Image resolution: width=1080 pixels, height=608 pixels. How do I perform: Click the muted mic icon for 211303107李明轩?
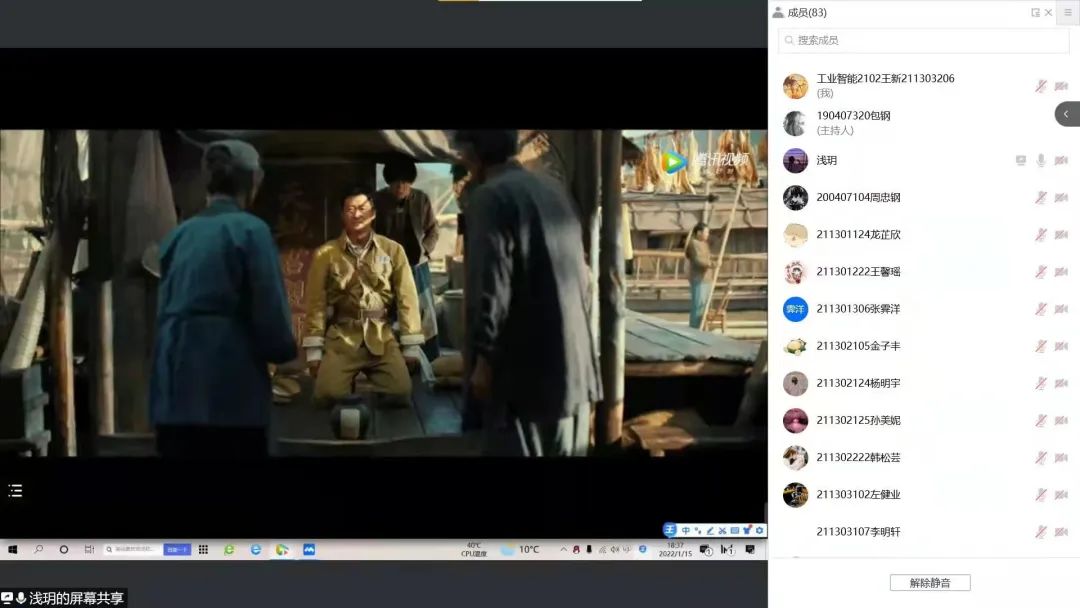[x=1041, y=532]
